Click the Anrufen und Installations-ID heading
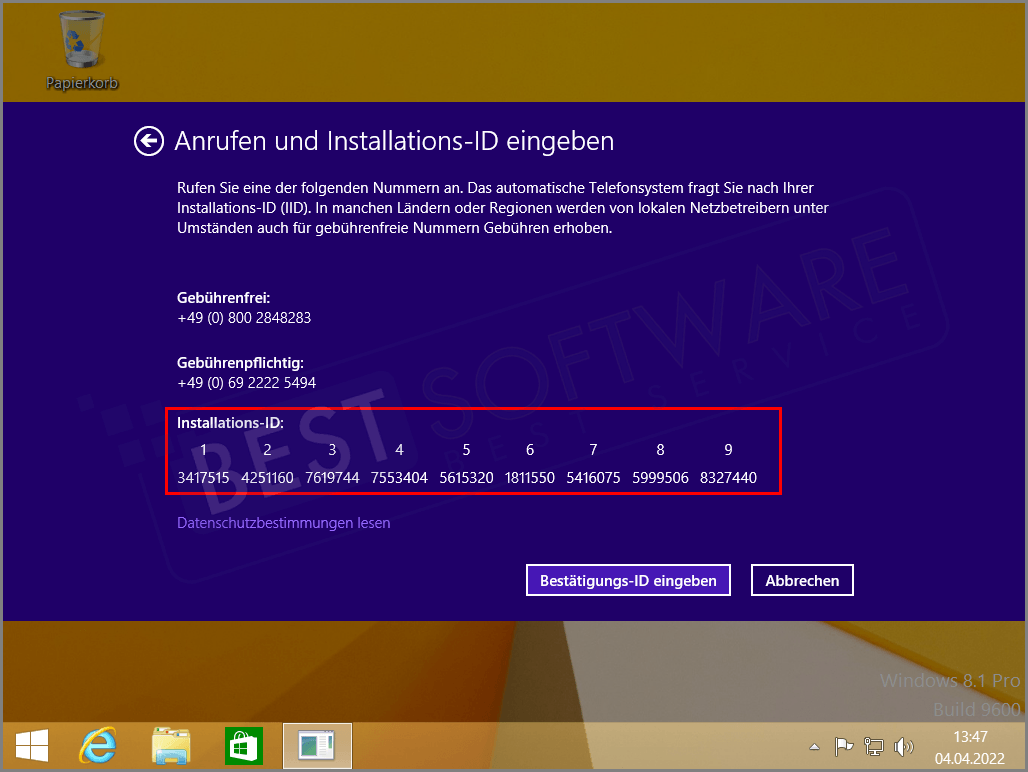 coord(393,141)
